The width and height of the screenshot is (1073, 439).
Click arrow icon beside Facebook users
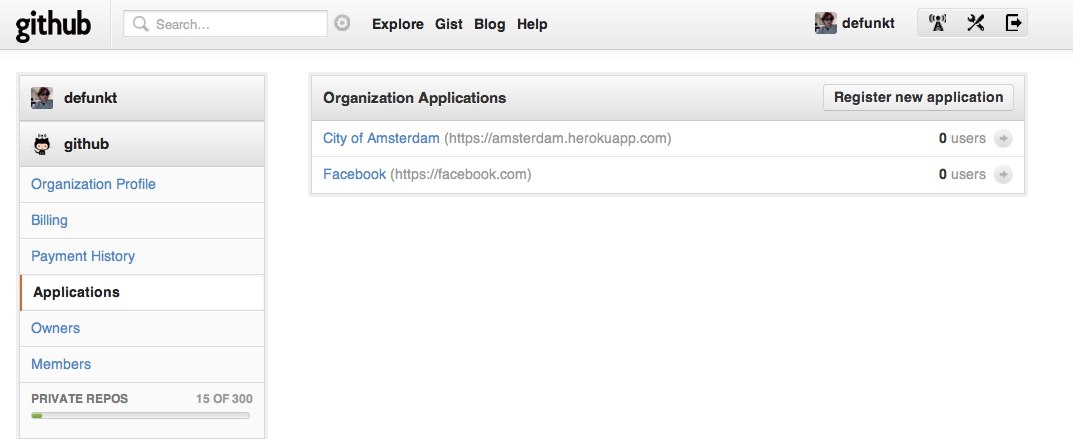click(x=1003, y=175)
